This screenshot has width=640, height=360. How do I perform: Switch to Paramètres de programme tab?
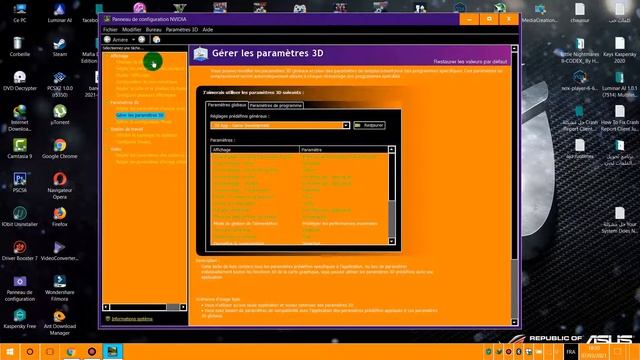click(276, 105)
